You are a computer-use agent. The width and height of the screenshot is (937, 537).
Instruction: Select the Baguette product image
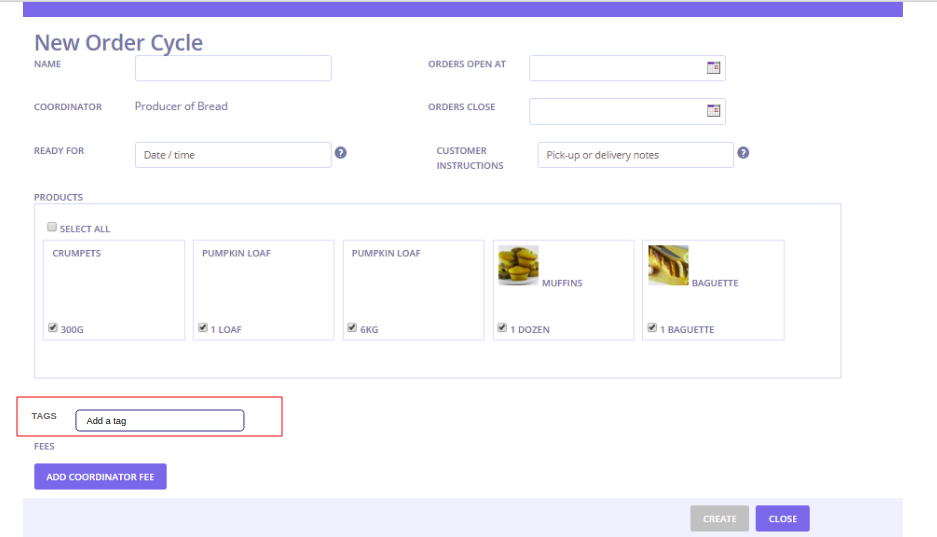click(668, 265)
